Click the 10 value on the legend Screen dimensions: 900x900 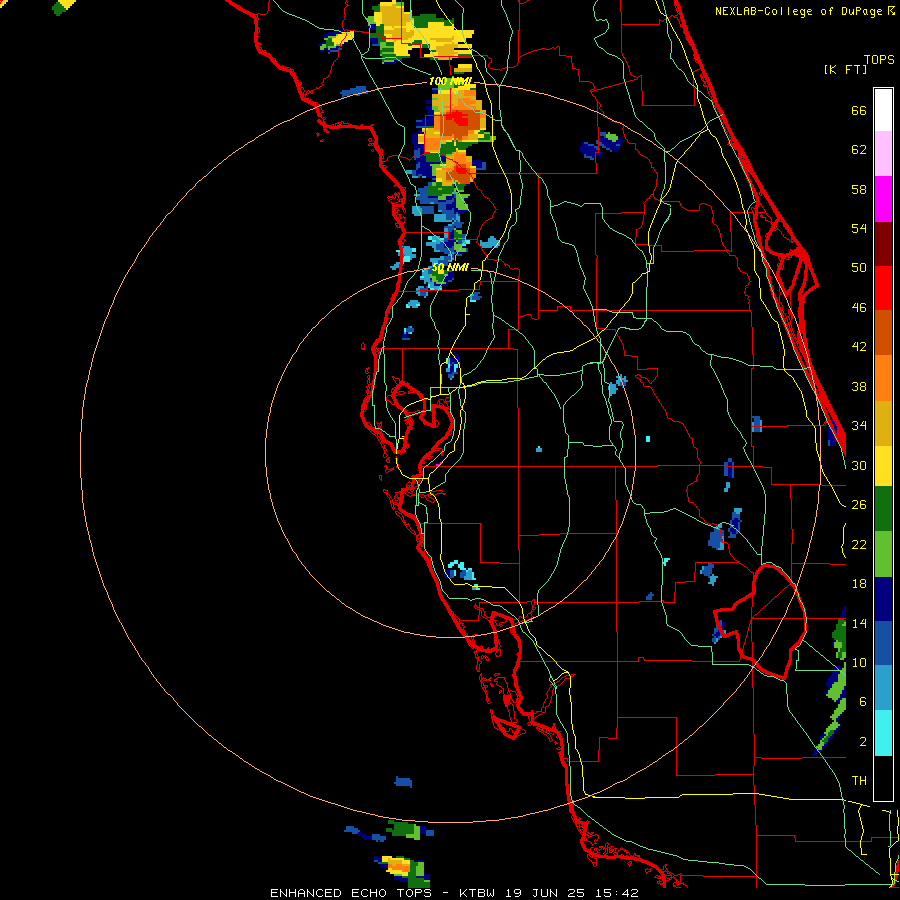(x=859, y=662)
